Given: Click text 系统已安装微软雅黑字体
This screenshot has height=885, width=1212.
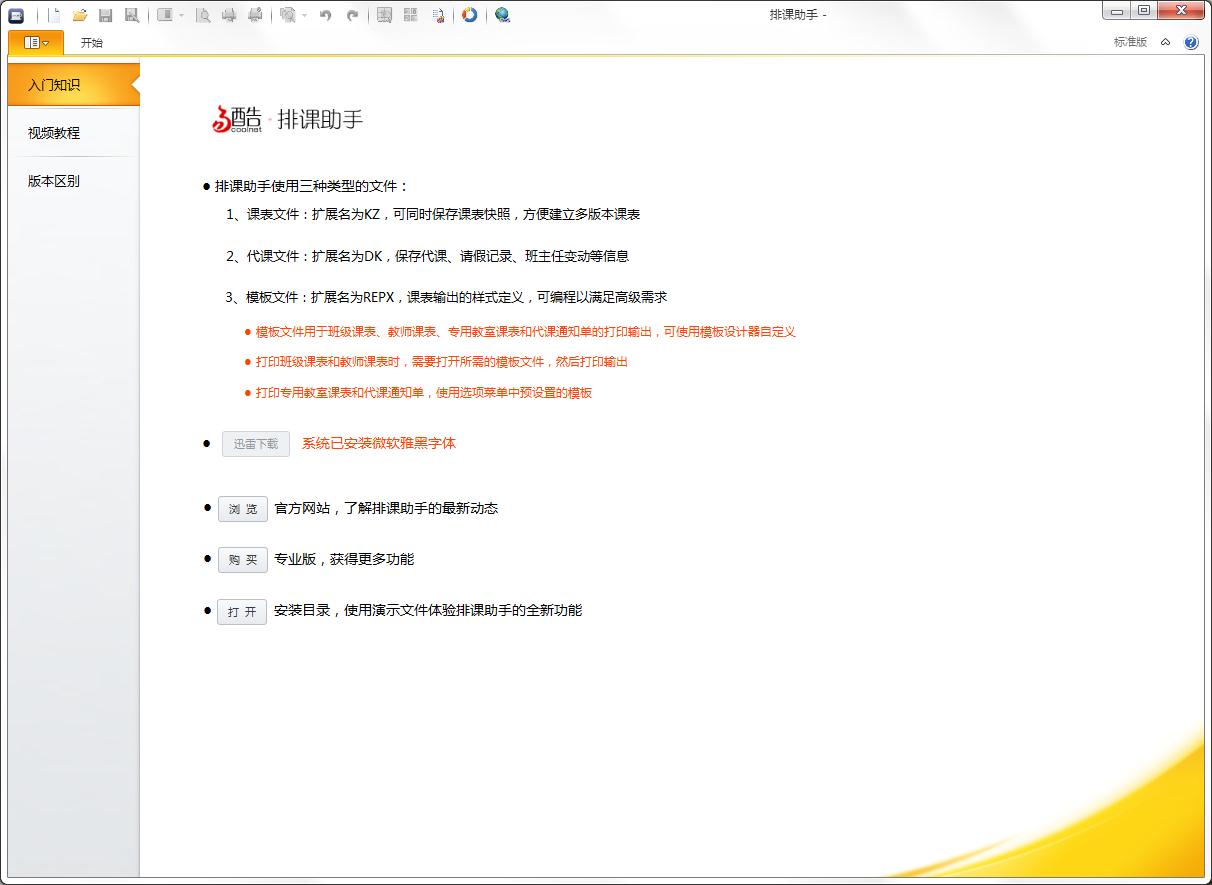Looking at the screenshot, I should pos(379,443).
